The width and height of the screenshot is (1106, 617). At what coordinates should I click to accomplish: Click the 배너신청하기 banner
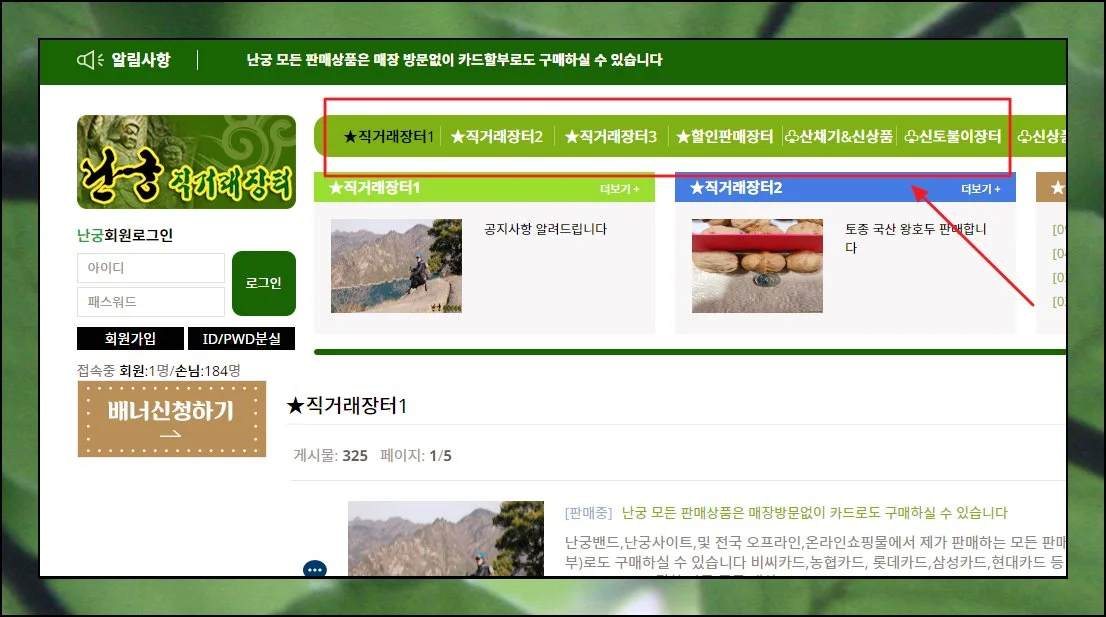[x=172, y=420]
